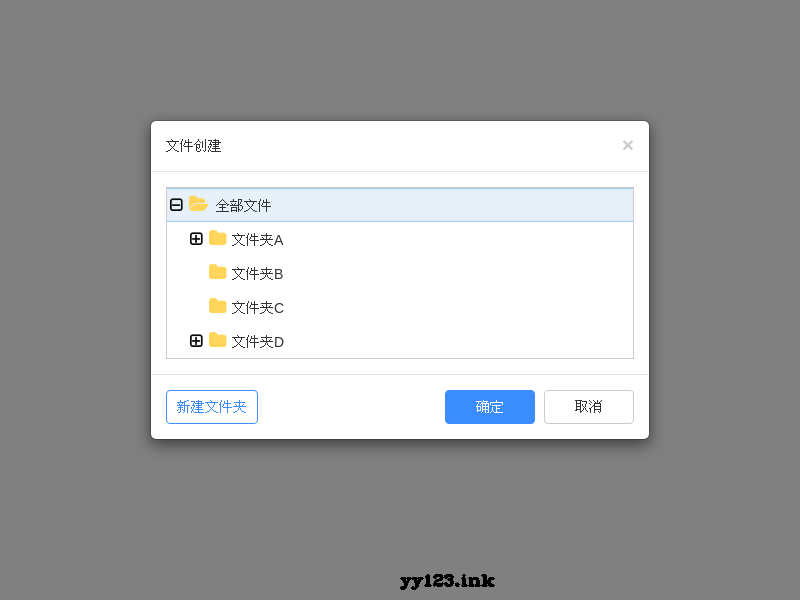Select the highlighted 全部文件 row
This screenshot has height=600, width=800.
click(243, 205)
